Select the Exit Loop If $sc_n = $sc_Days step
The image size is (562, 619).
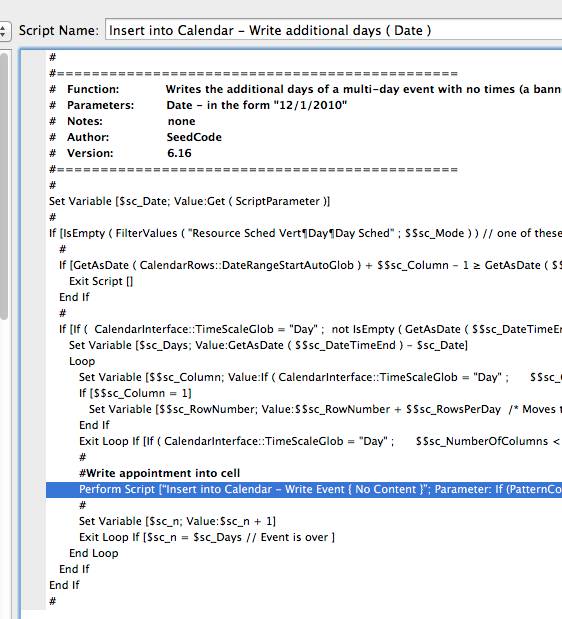click(207, 537)
